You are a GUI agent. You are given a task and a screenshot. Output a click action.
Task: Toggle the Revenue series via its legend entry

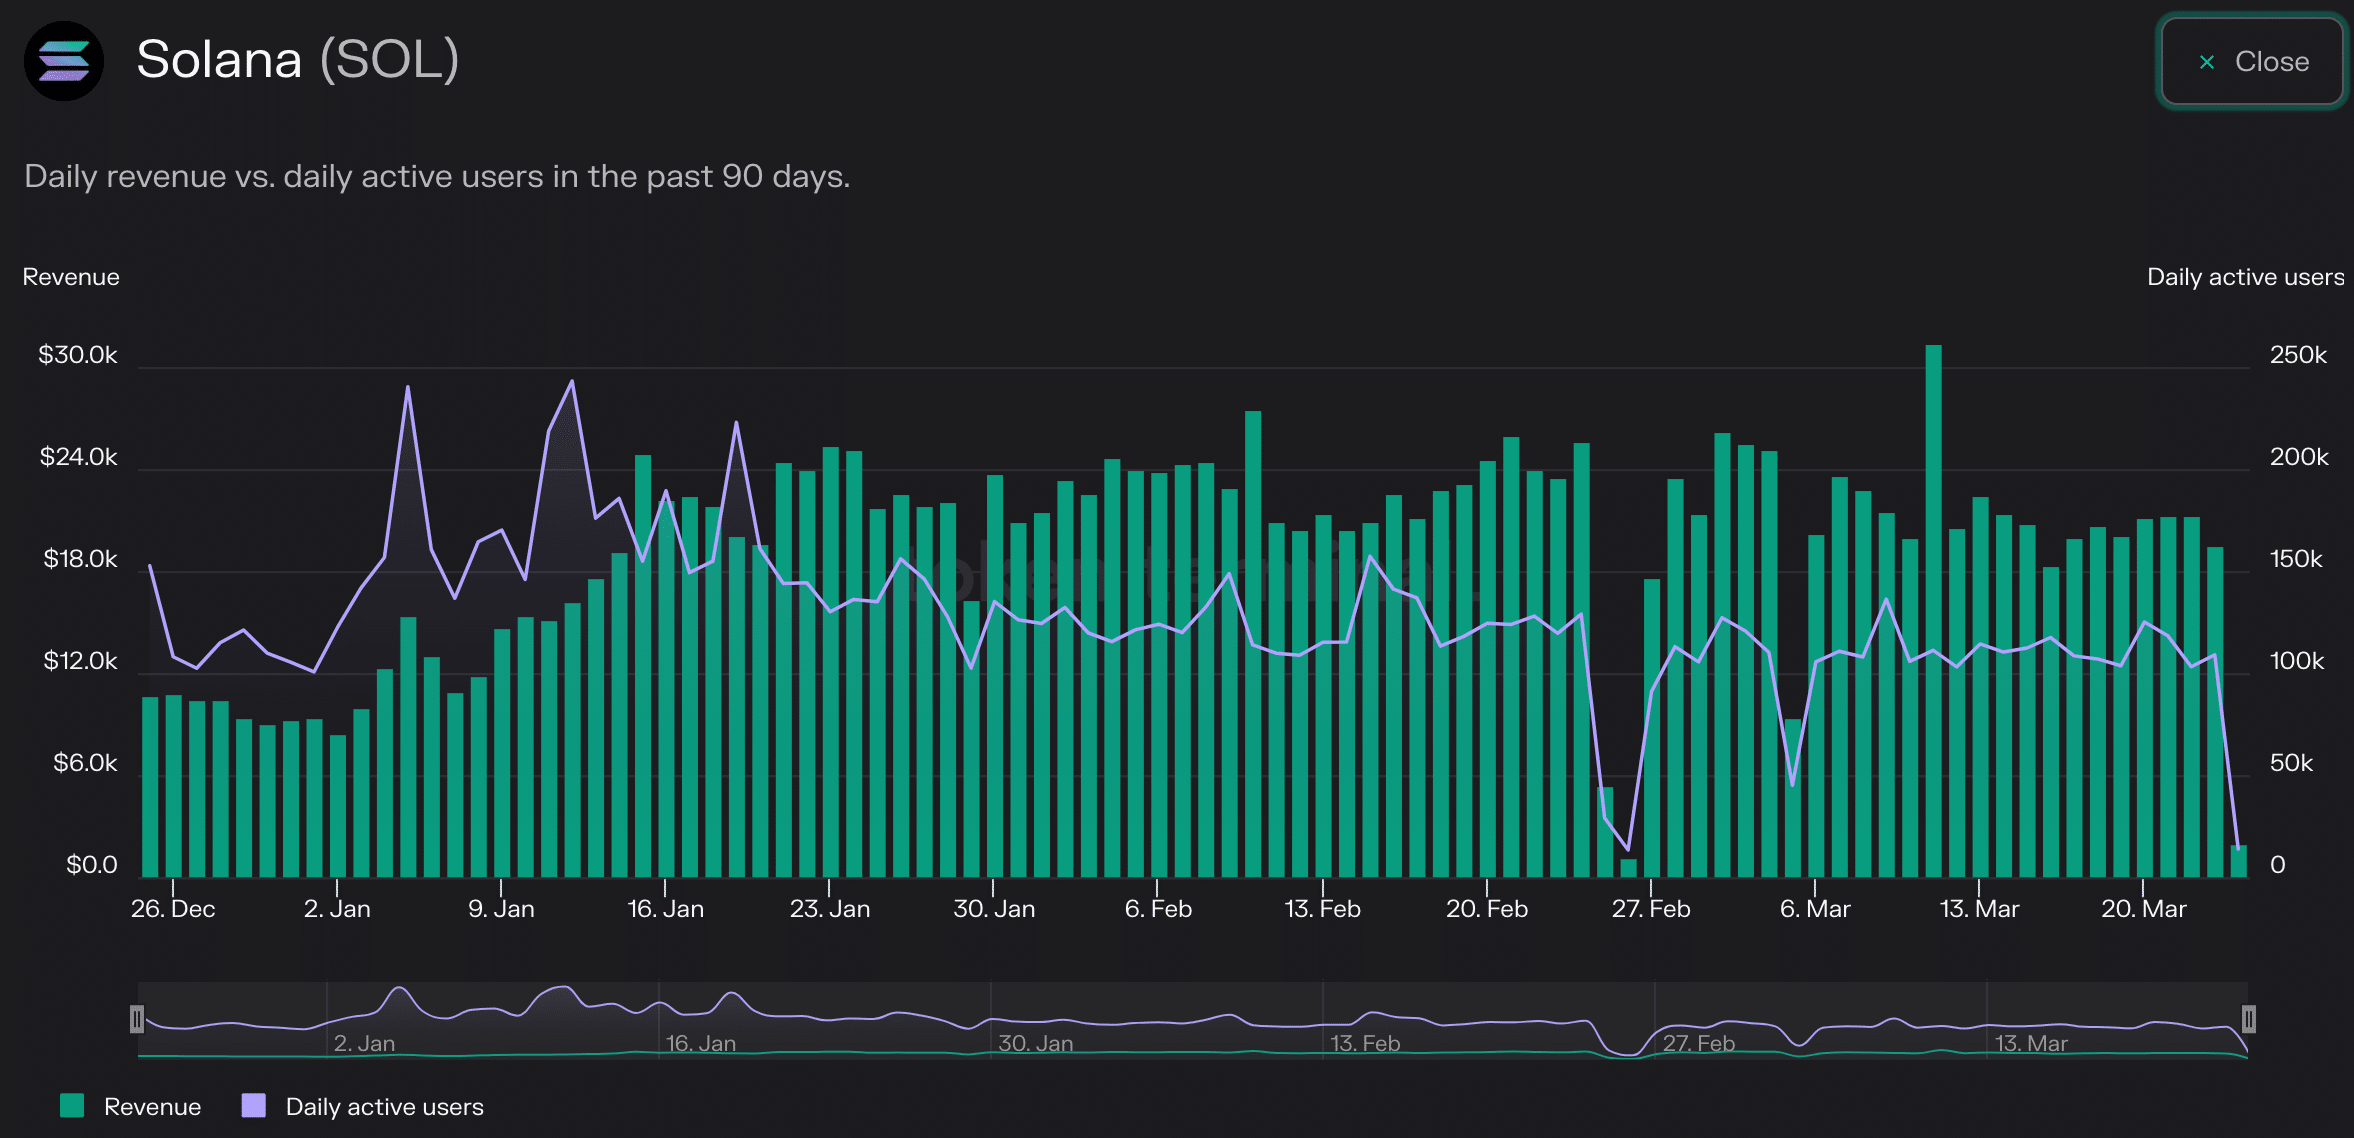click(x=151, y=1105)
